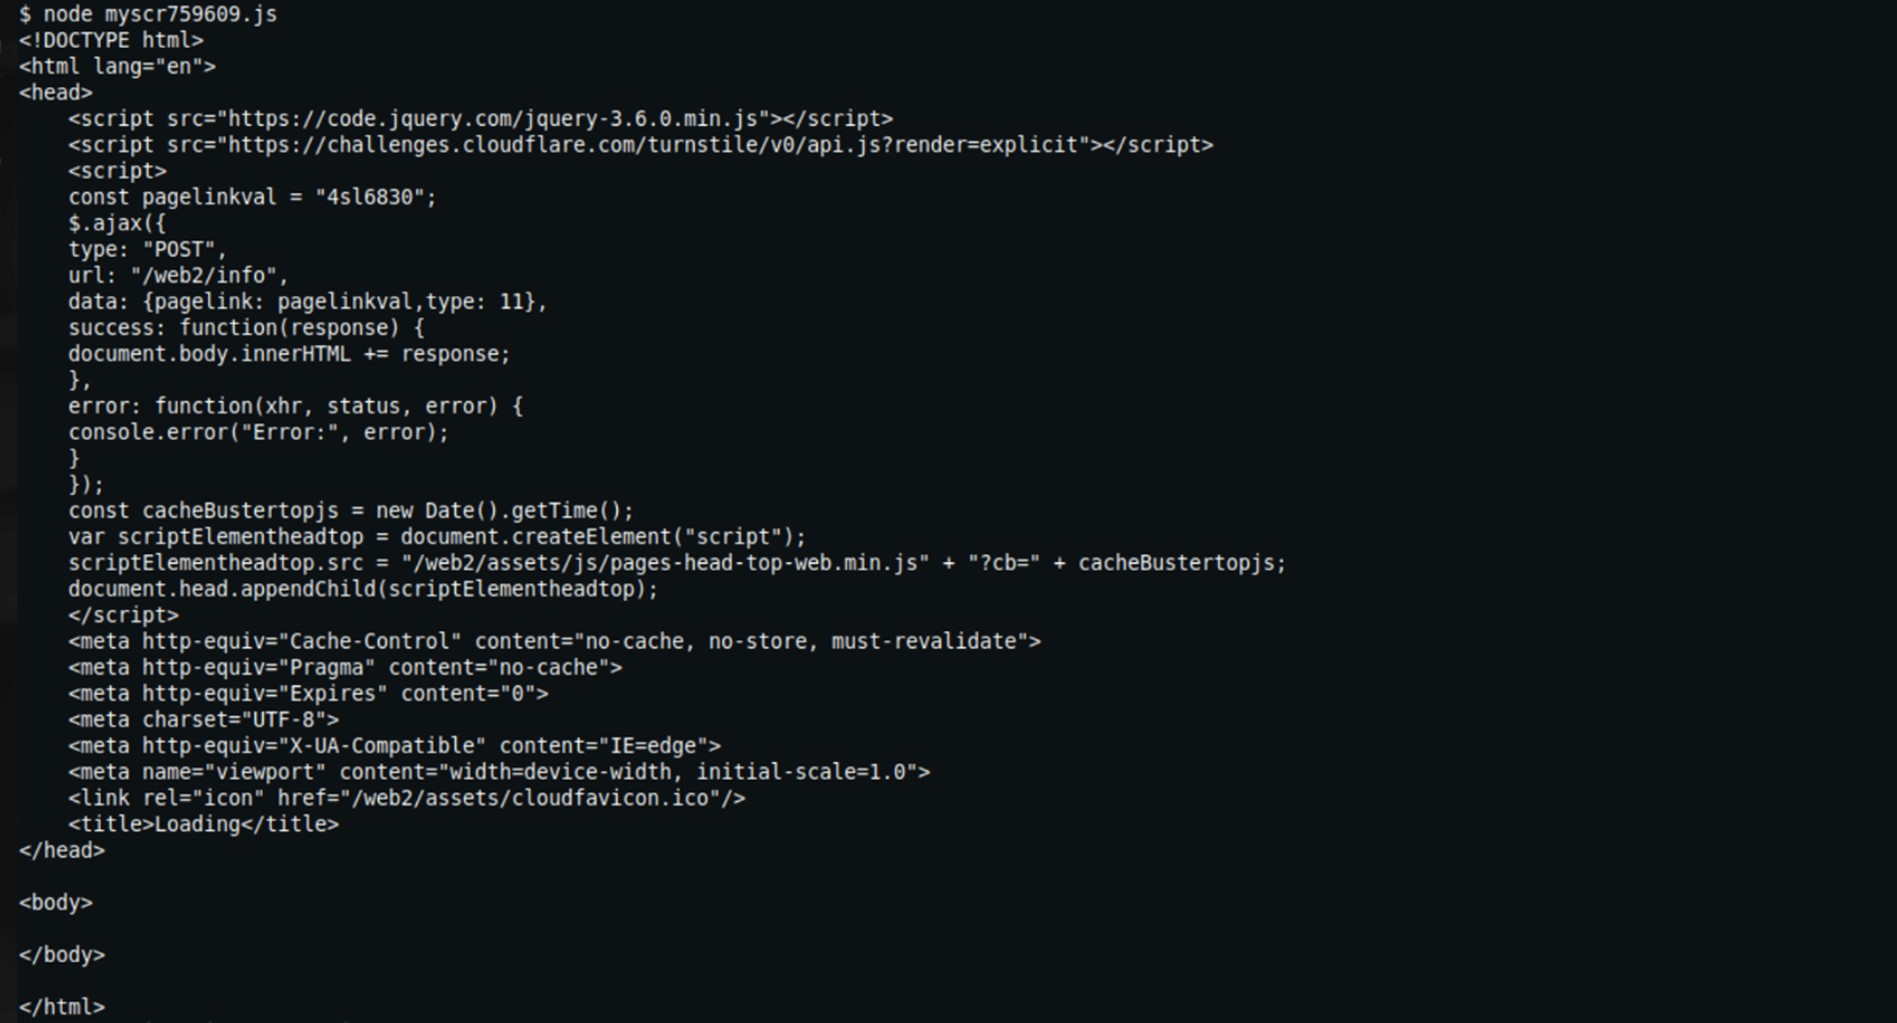Click the console.error line
The width and height of the screenshot is (1897, 1023).
(x=258, y=433)
